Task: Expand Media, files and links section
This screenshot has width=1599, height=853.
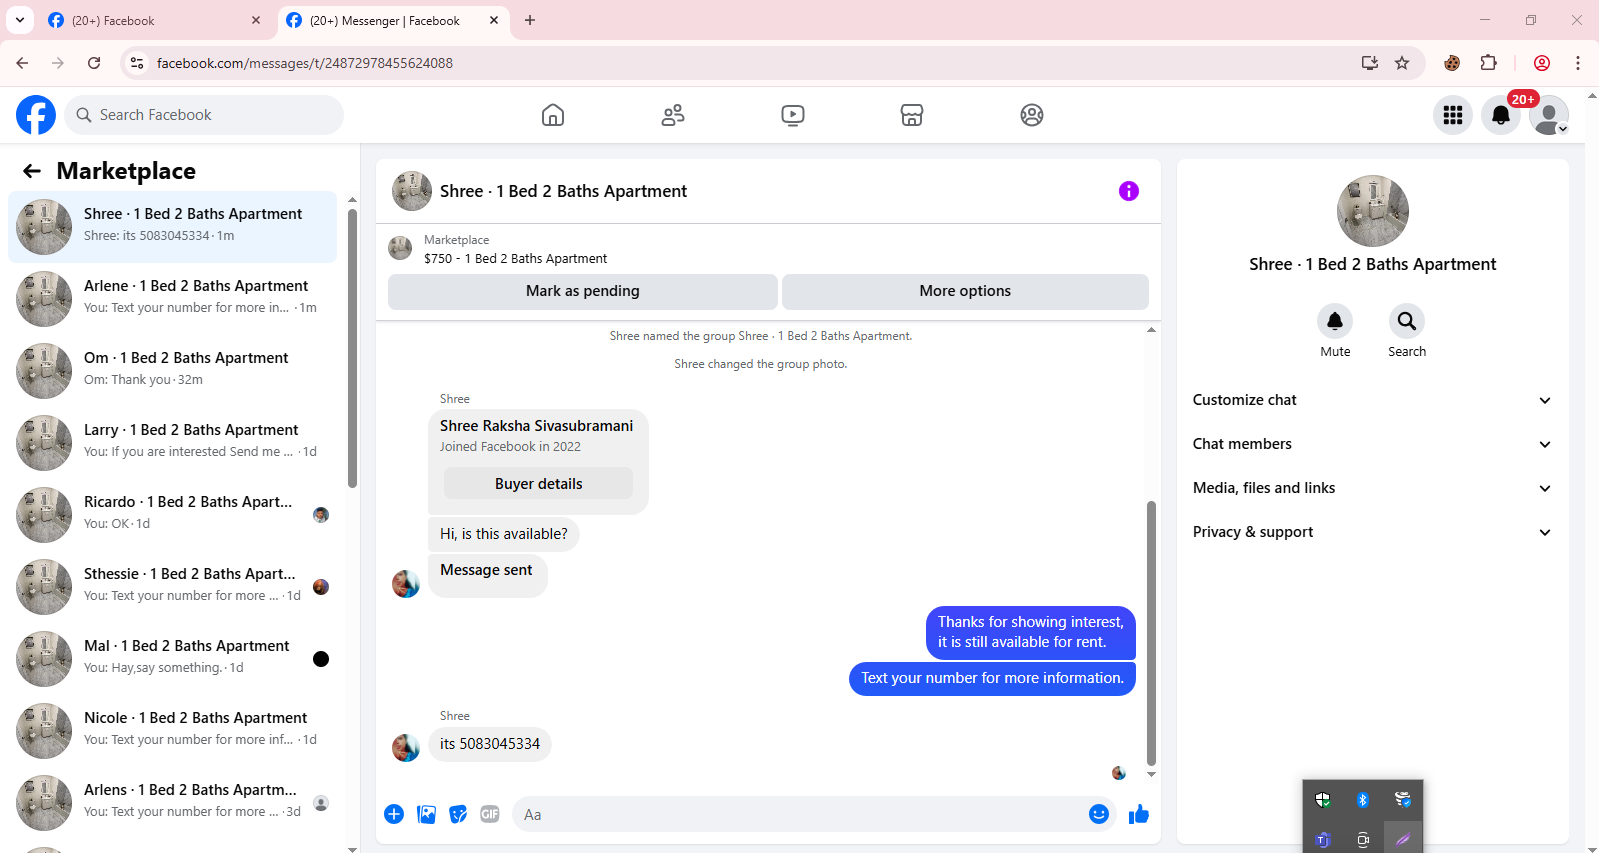Action: [1373, 488]
